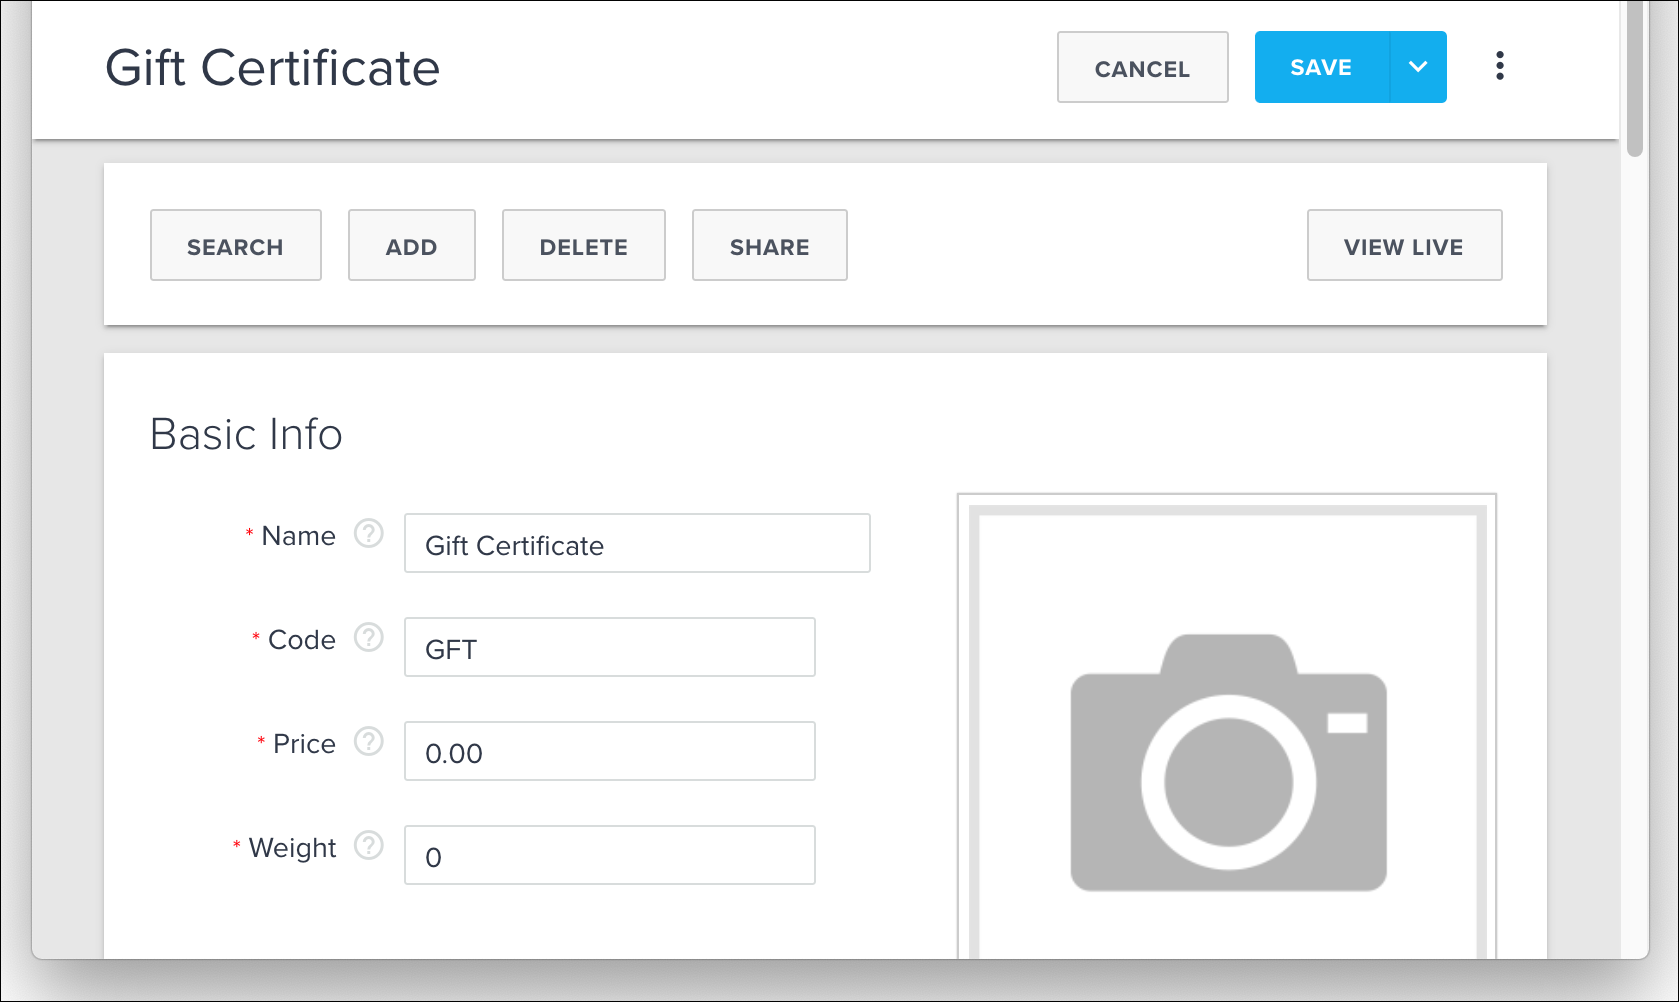Save the Gift Certificate product

coord(1320,66)
